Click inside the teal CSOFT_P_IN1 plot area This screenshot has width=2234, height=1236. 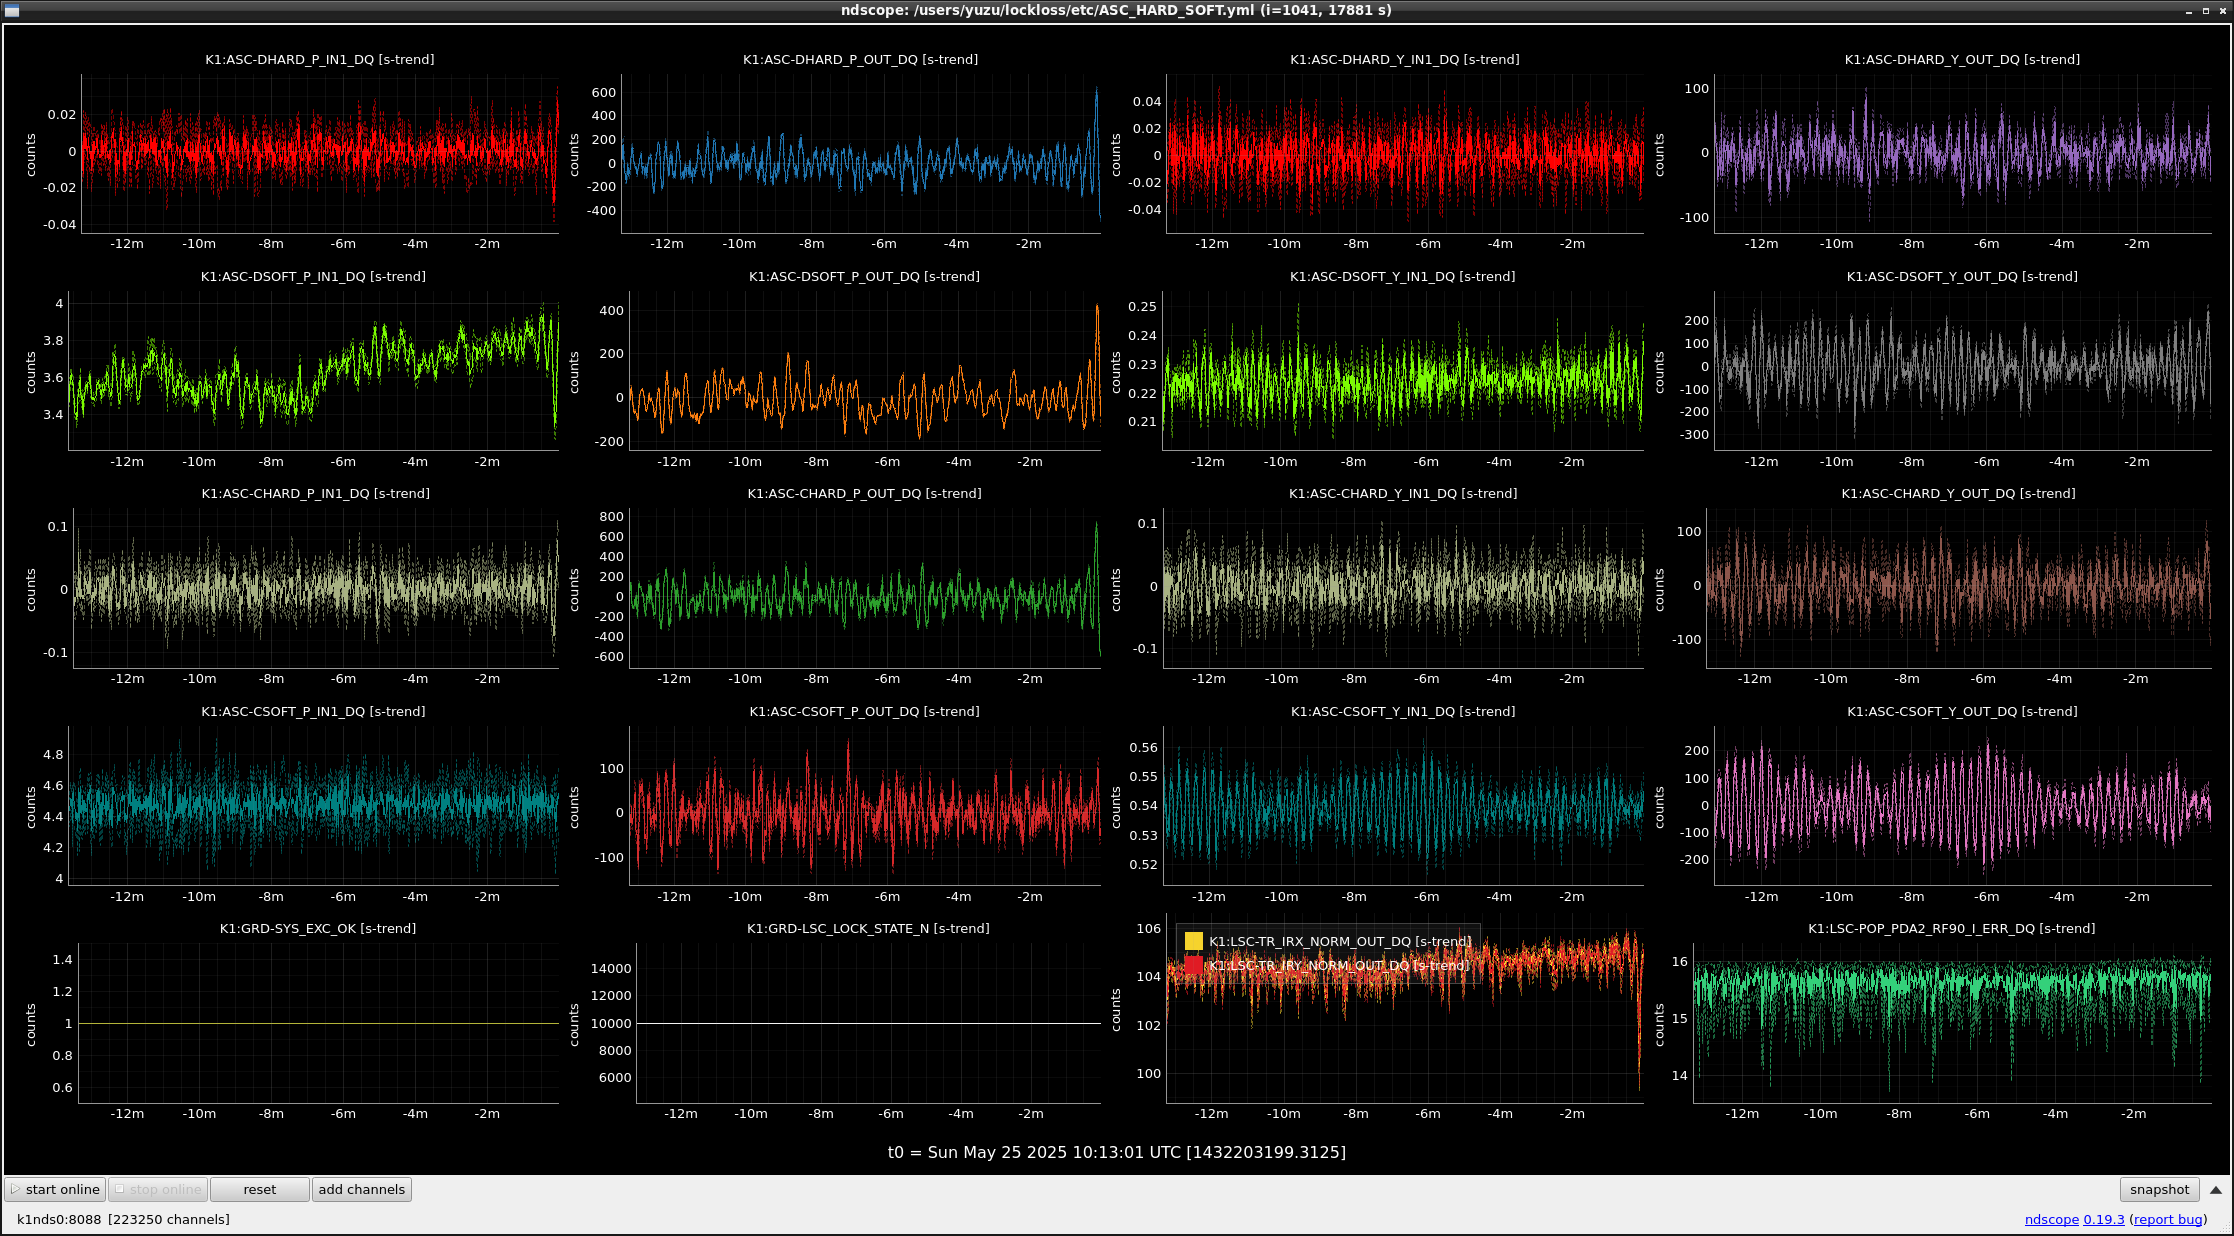pos(313,805)
